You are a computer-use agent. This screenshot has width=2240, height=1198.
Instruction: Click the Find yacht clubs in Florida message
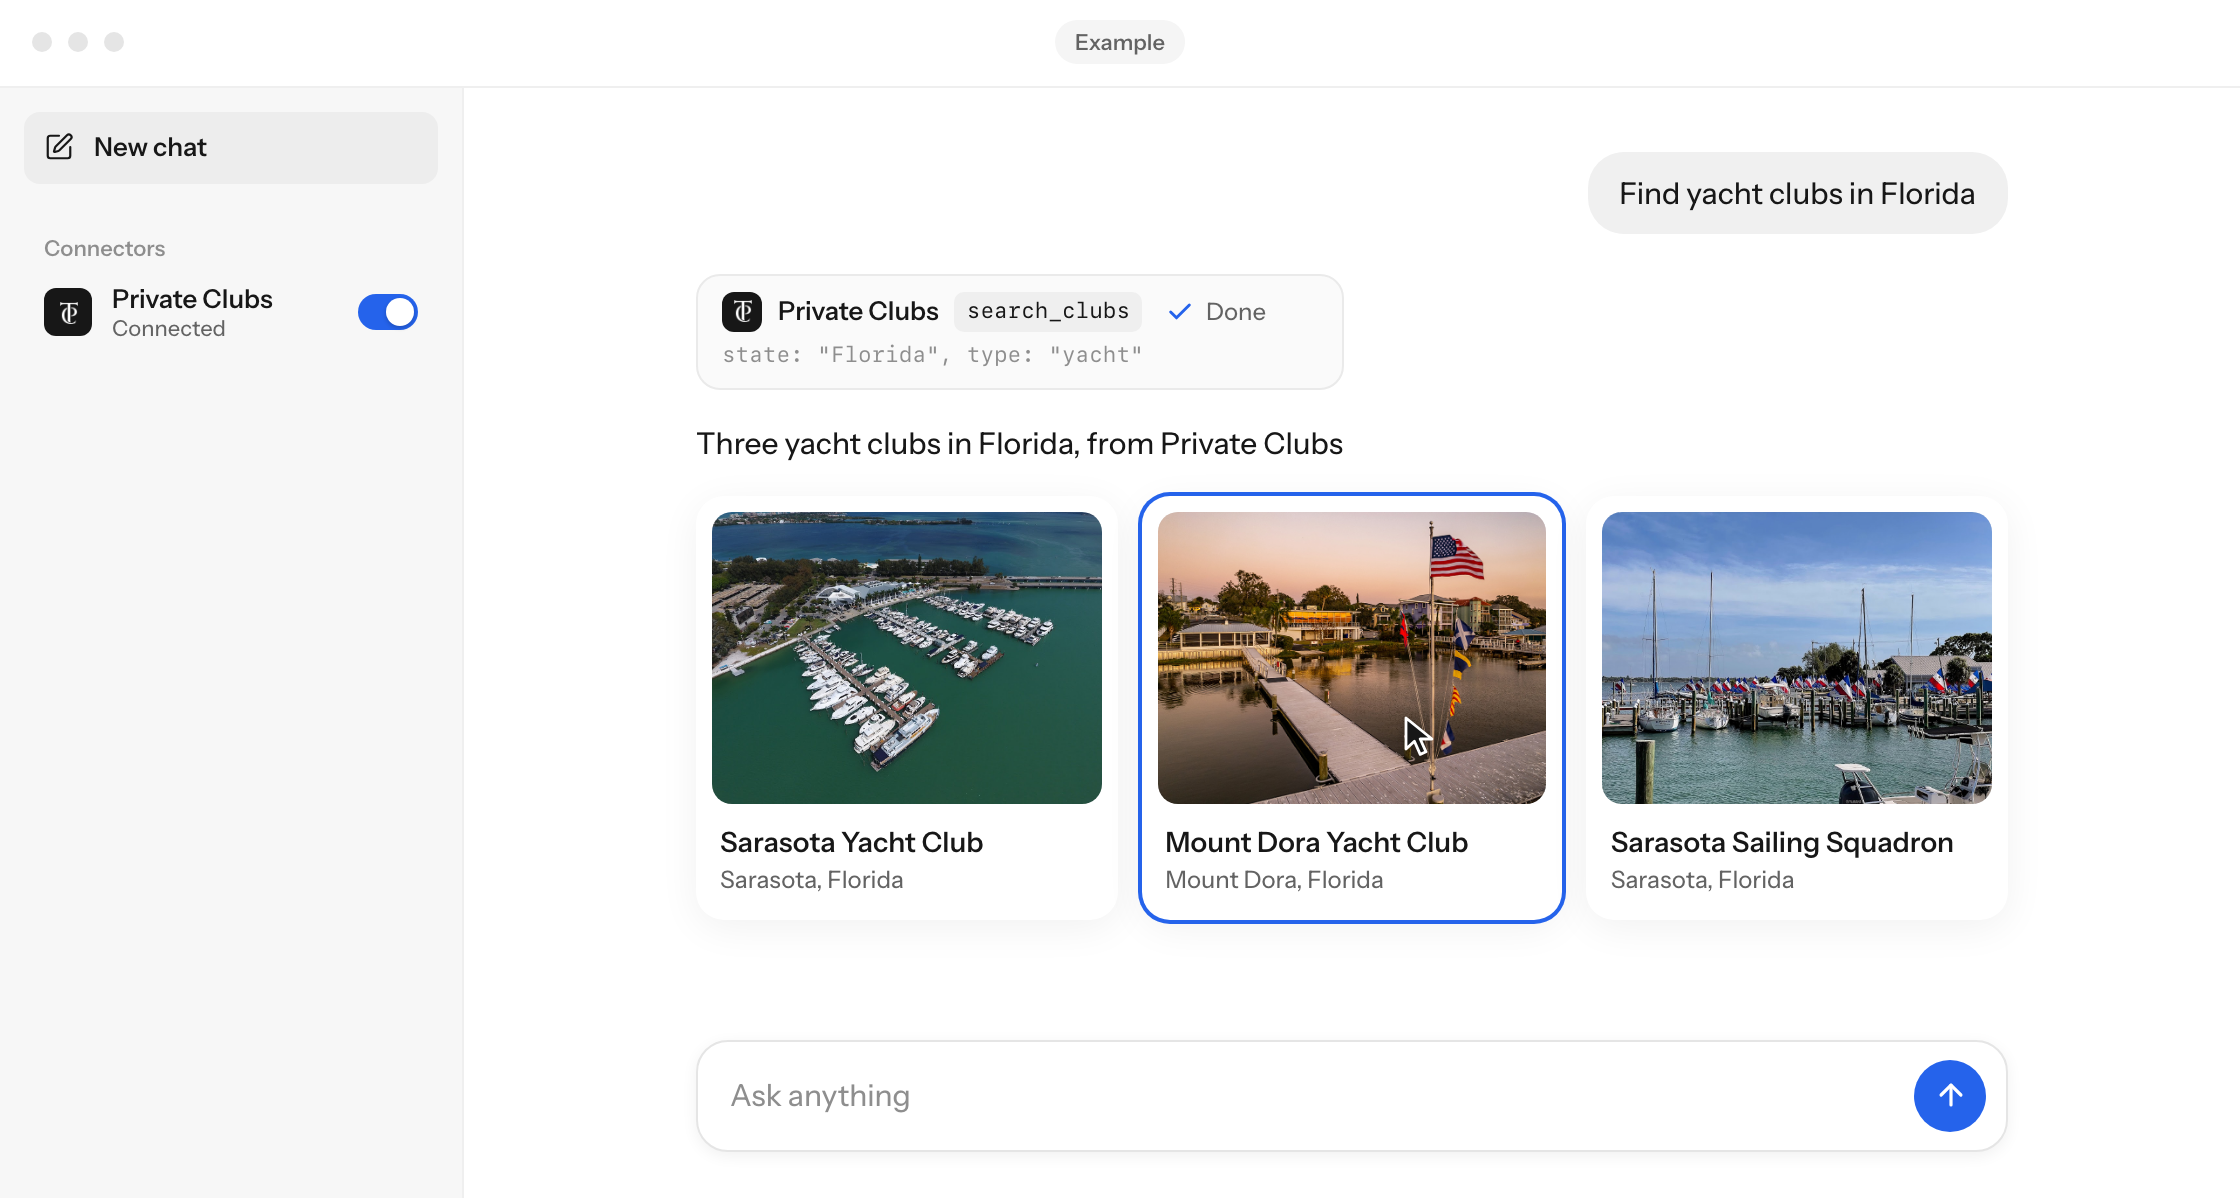[x=1797, y=193]
